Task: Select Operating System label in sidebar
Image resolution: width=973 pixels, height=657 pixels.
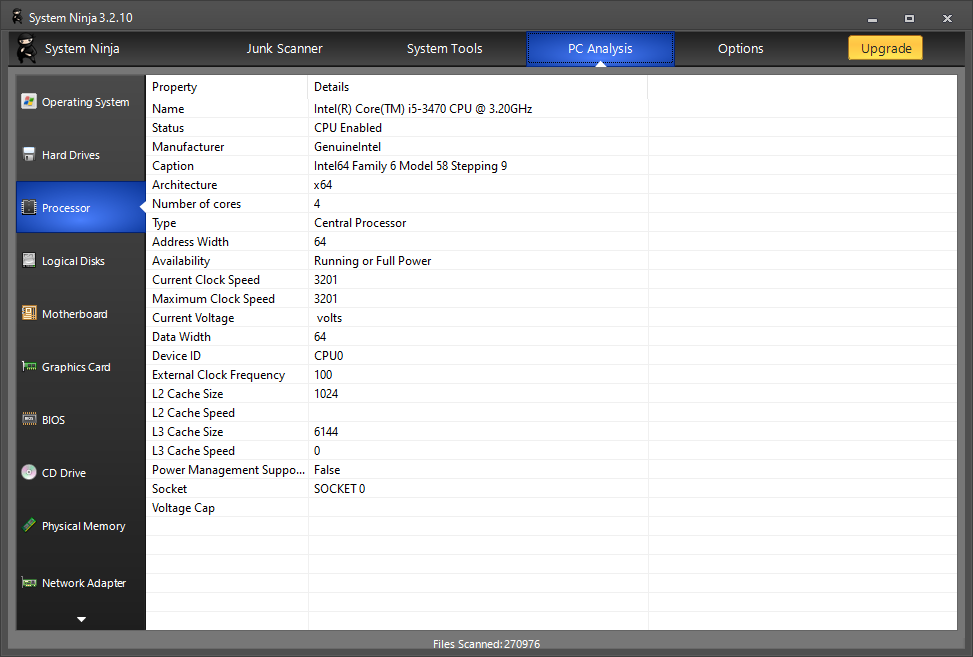Action: 86,102
